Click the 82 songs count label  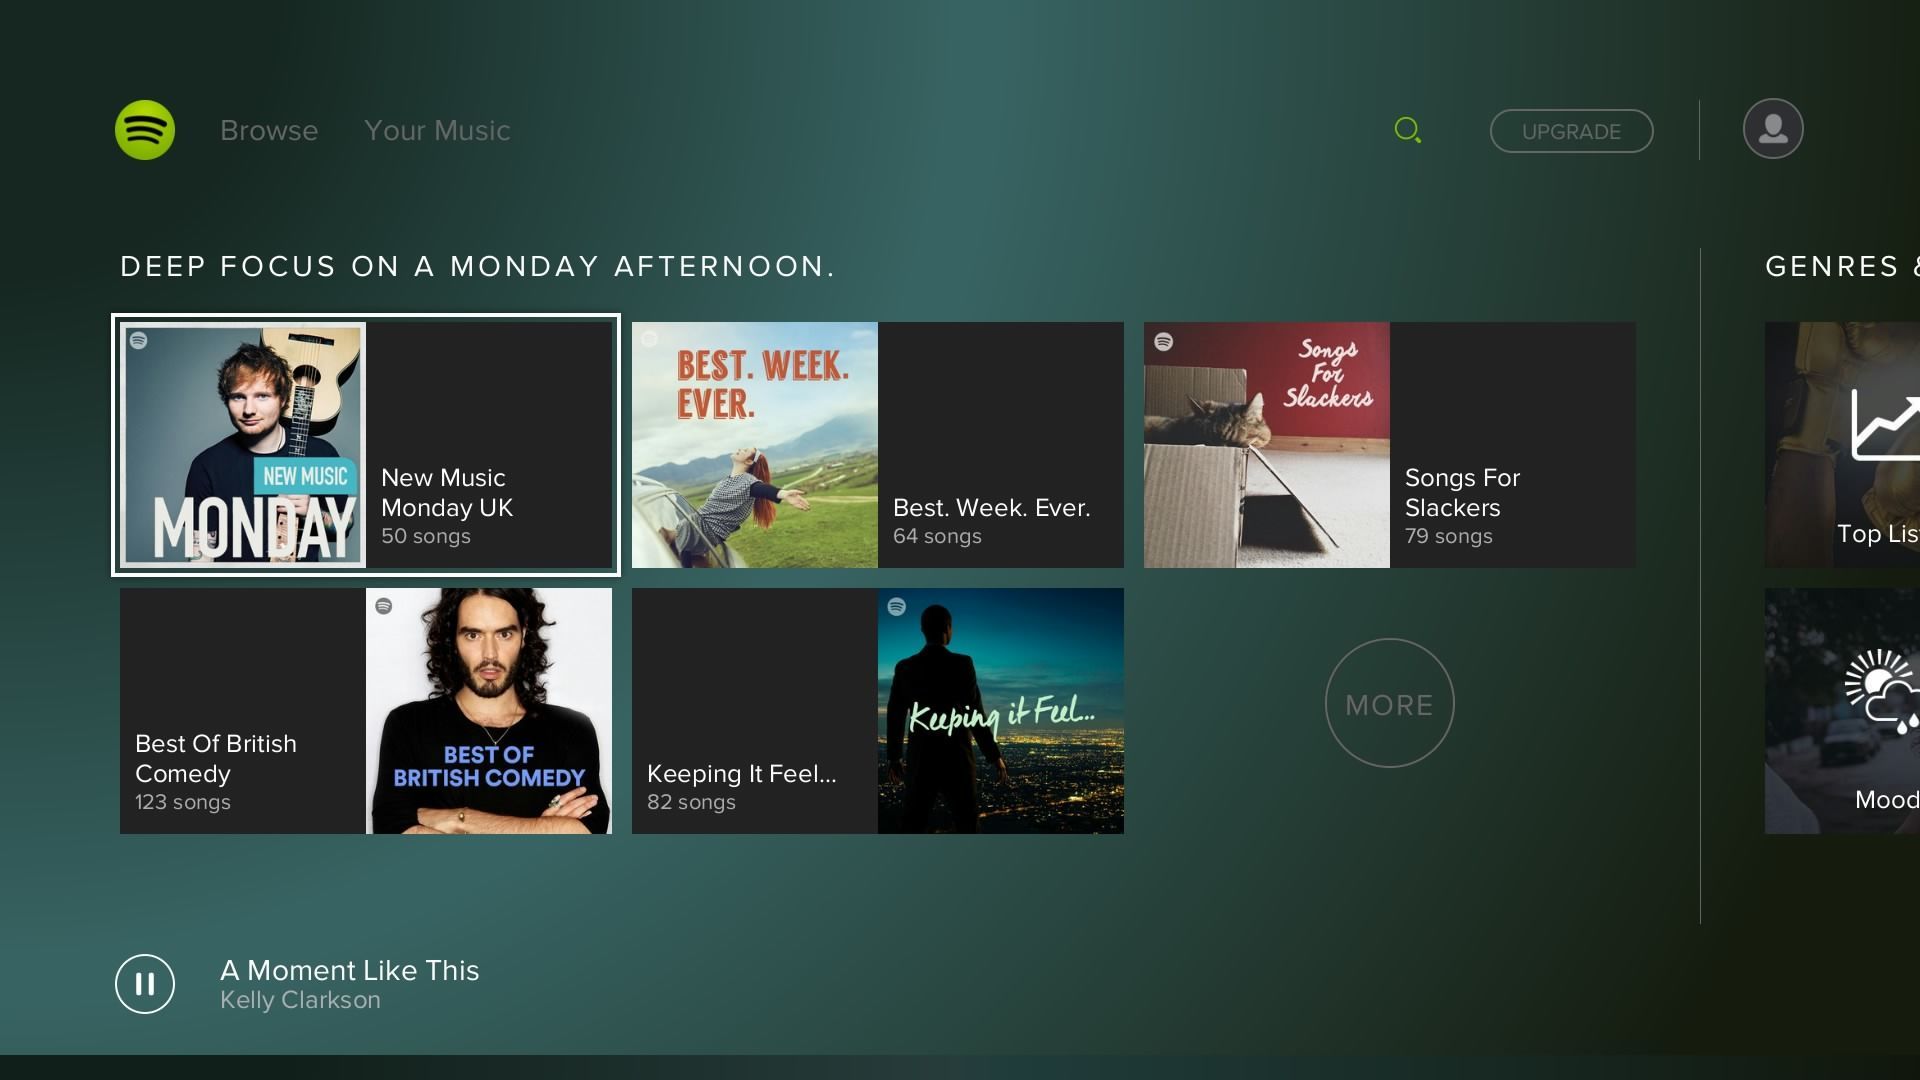pos(691,802)
